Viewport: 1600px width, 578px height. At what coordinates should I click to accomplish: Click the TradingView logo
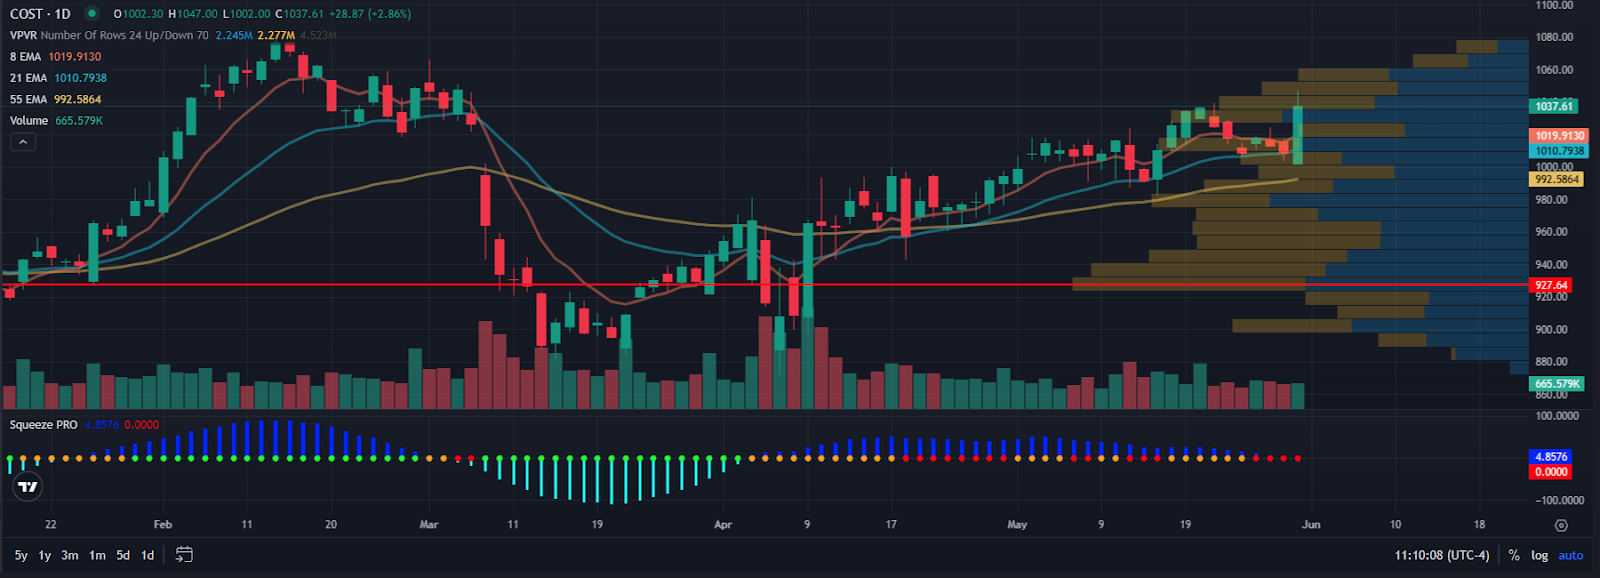point(28,487)
